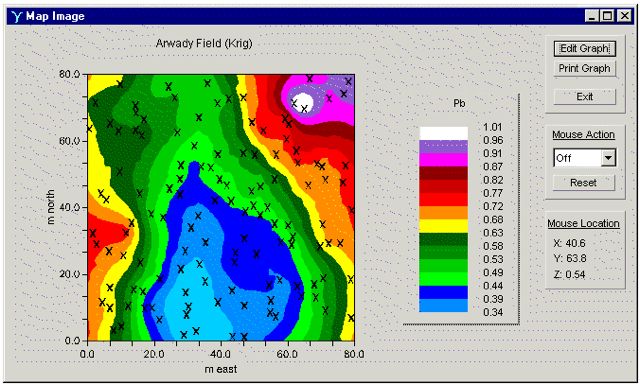Image resolution: width=640 pixels, height=385 pixels.
Task: Pick the orange 0.72 legend color
Action: (x=443, y=213)
